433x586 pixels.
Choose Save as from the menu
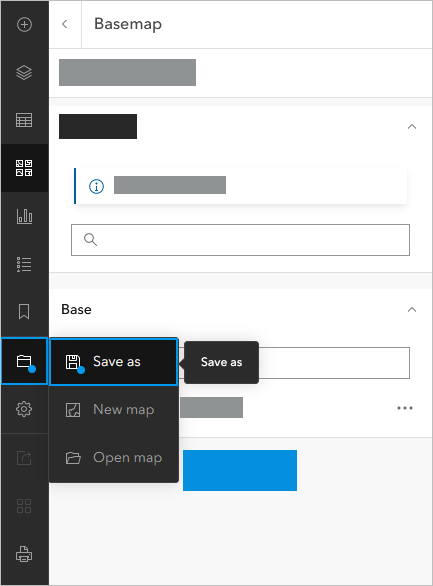(x=114, y=361)
